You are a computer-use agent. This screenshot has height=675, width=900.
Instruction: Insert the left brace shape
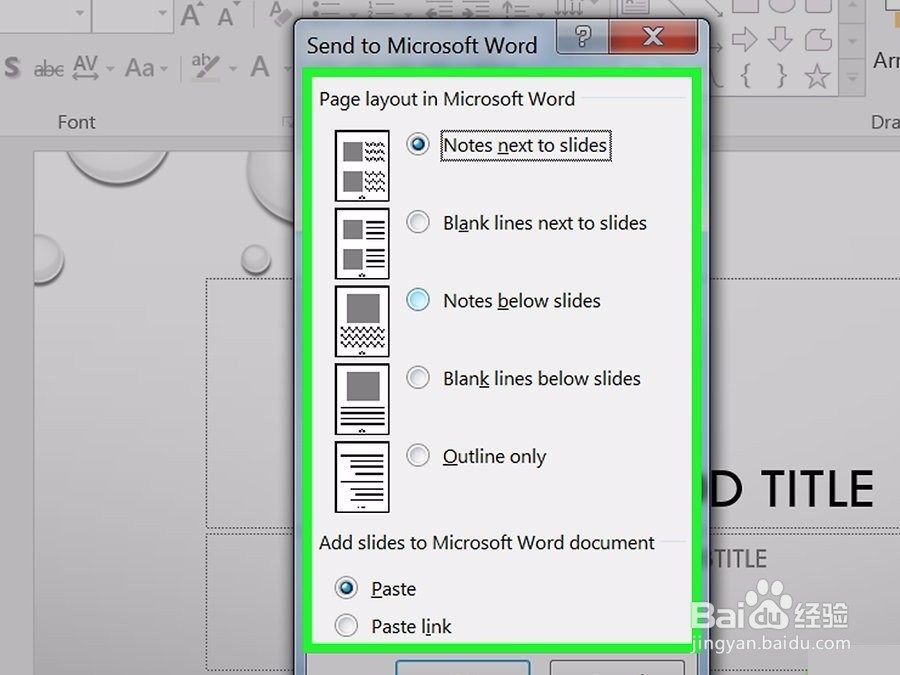tap(746, 75)
